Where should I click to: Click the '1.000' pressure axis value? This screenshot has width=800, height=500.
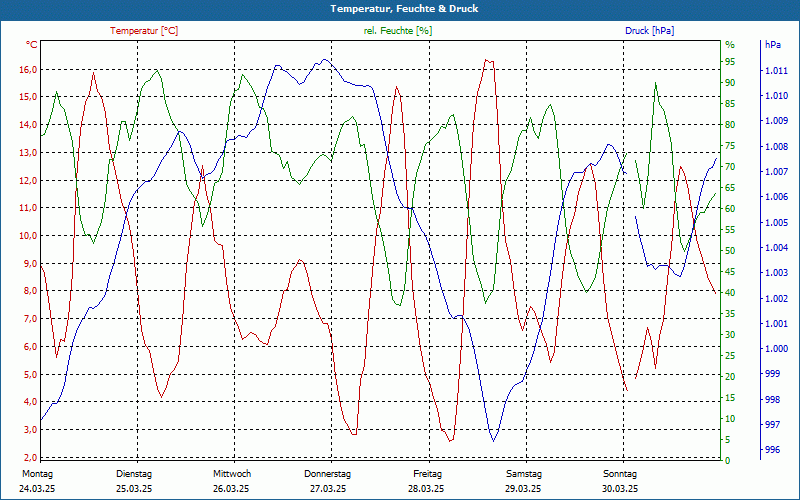click(x=777, y=348)
